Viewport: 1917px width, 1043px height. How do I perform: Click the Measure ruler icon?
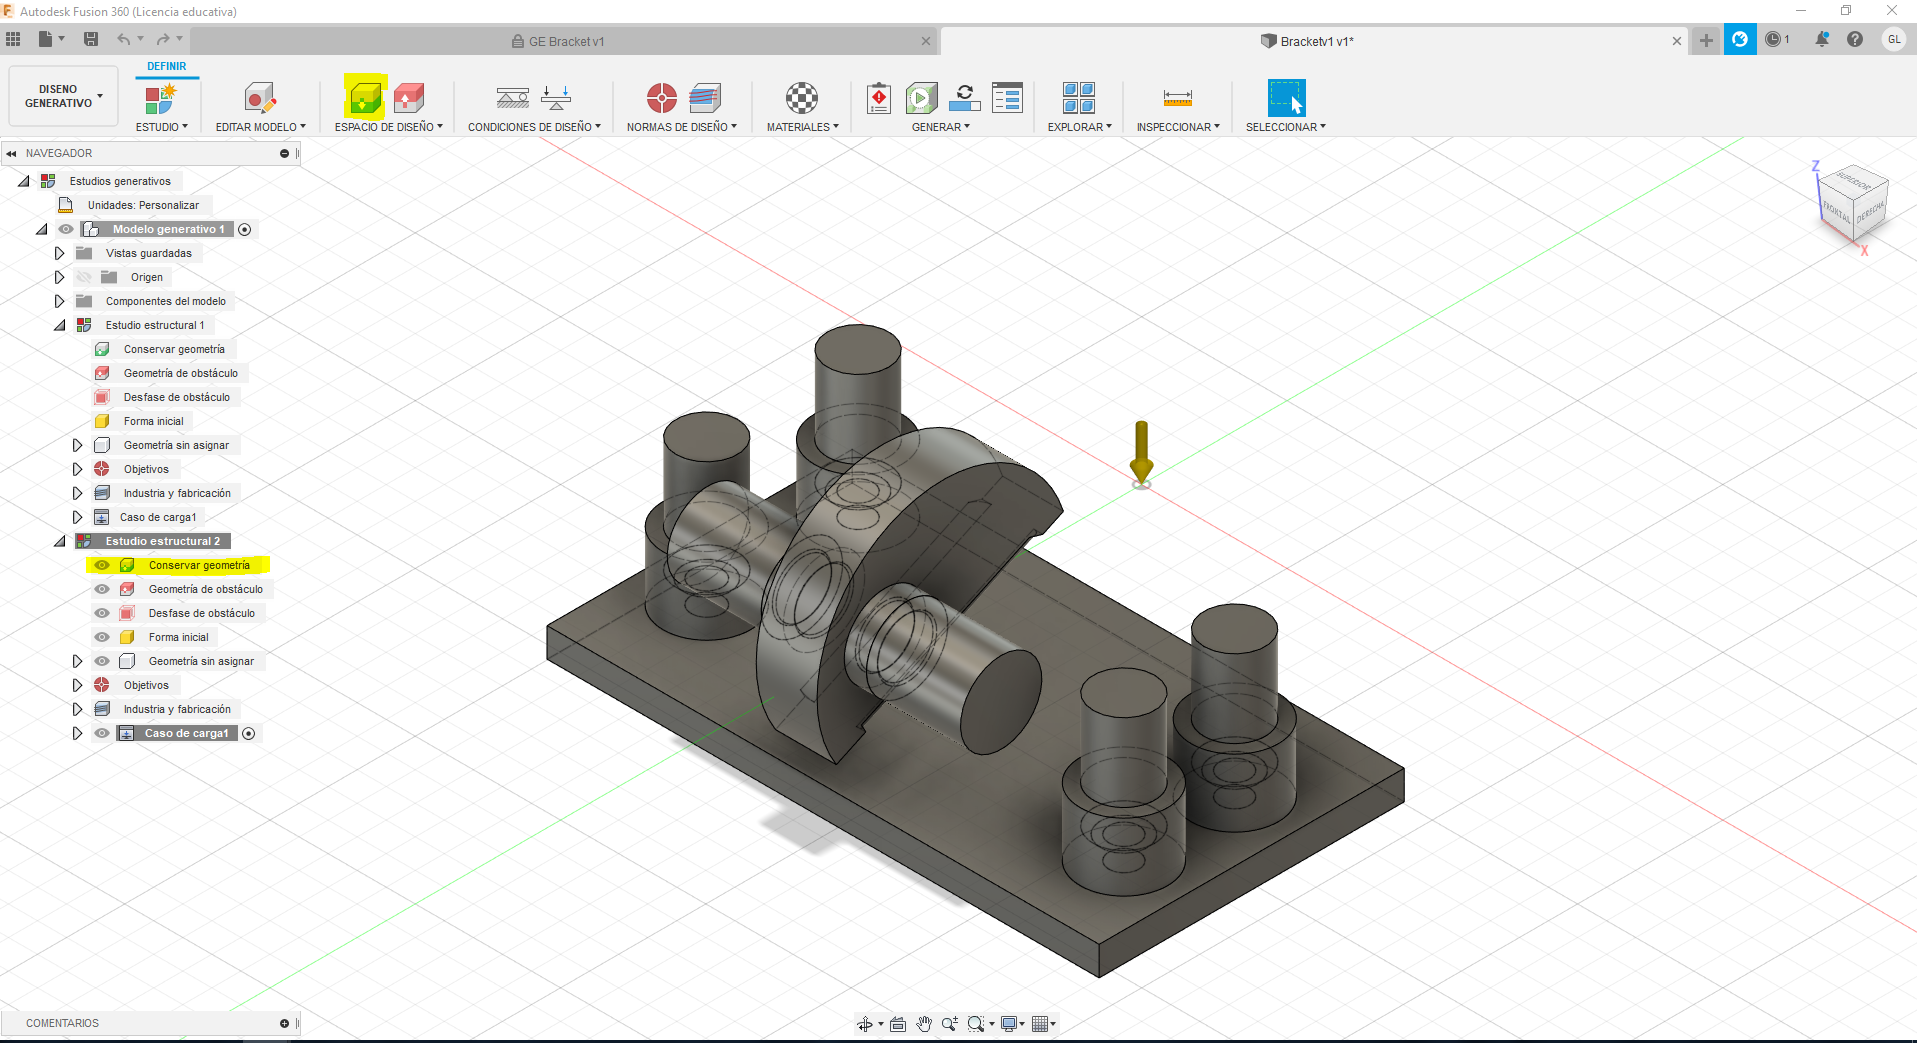pyautogui.click(x=1178, y=98)
